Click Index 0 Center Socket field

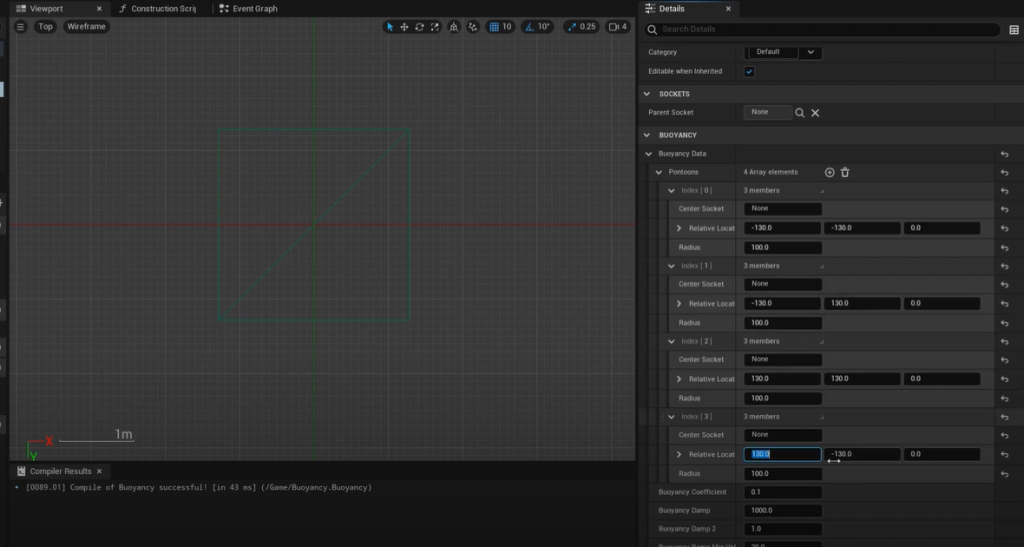[x=783, y=209]
